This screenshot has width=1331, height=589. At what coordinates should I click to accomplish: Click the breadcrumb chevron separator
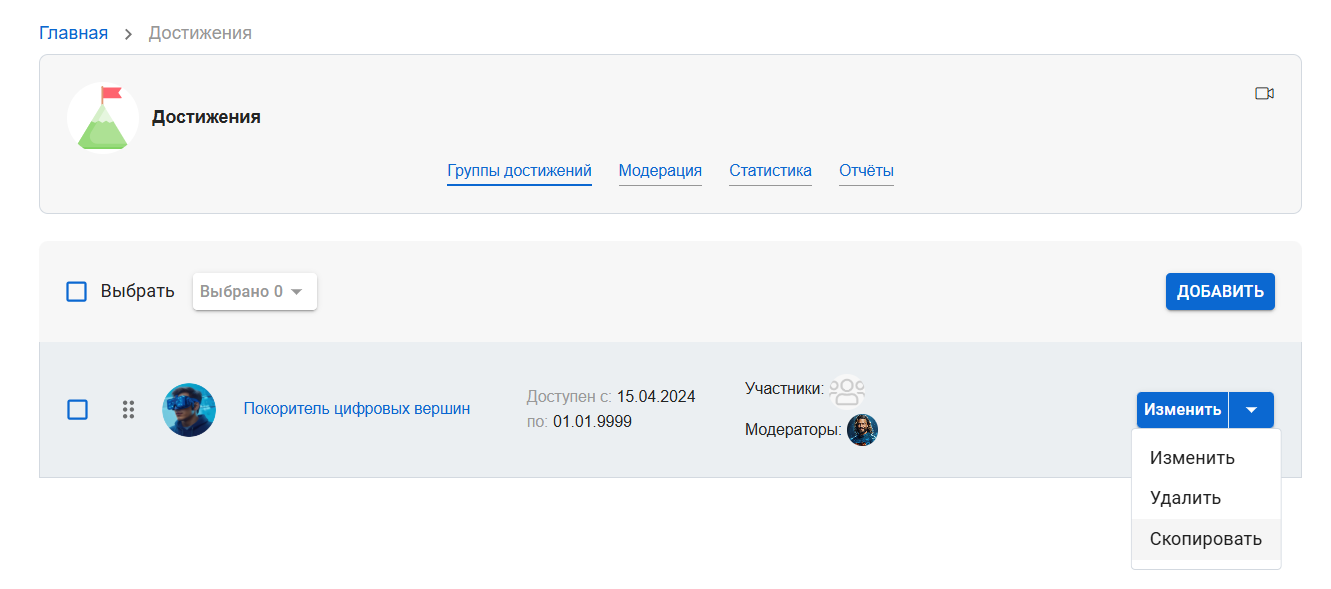click(128, 34)
